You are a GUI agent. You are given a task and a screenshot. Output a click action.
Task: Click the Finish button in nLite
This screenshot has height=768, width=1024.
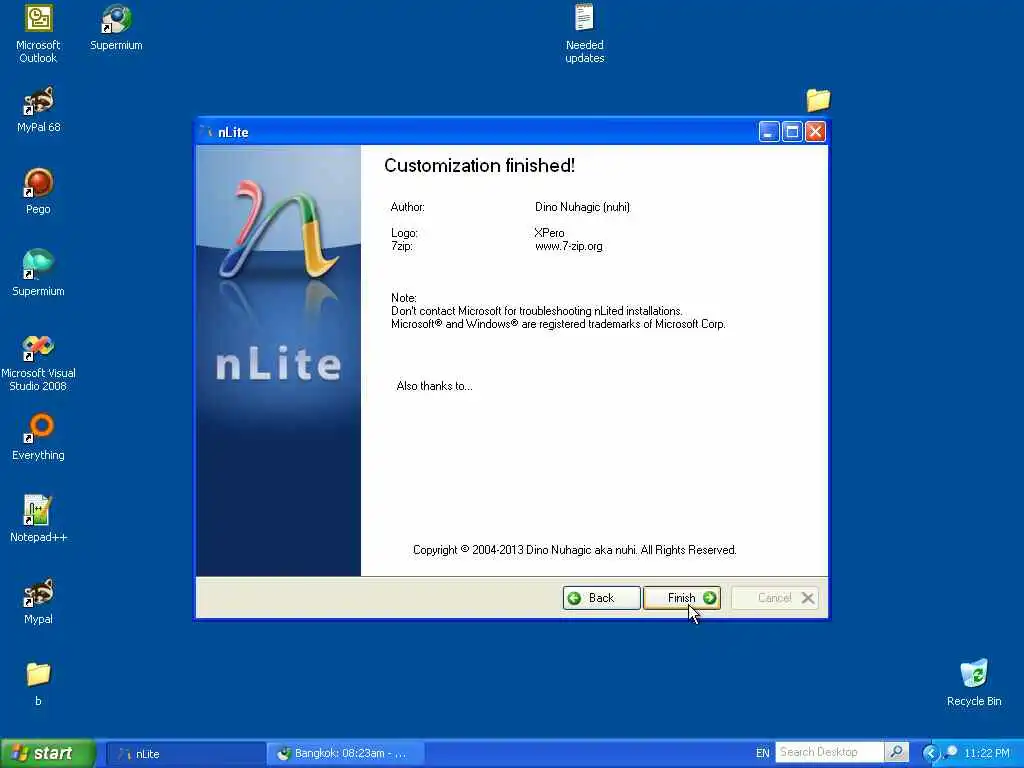click(x=682, y=598)
